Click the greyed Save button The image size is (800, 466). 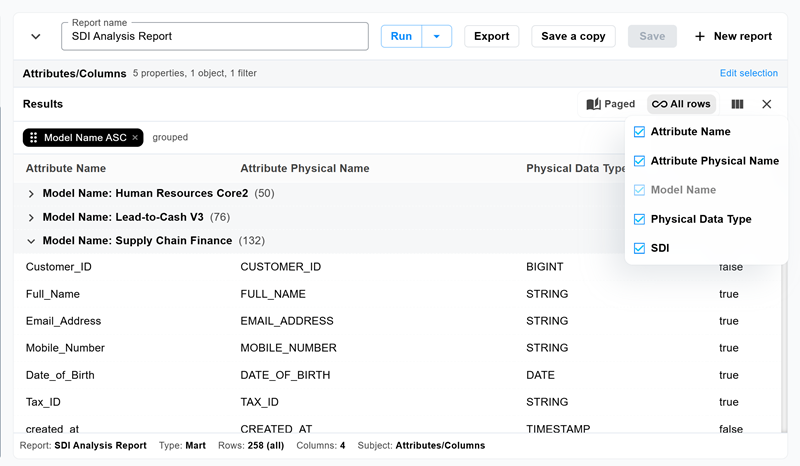(x=652, y=36)
